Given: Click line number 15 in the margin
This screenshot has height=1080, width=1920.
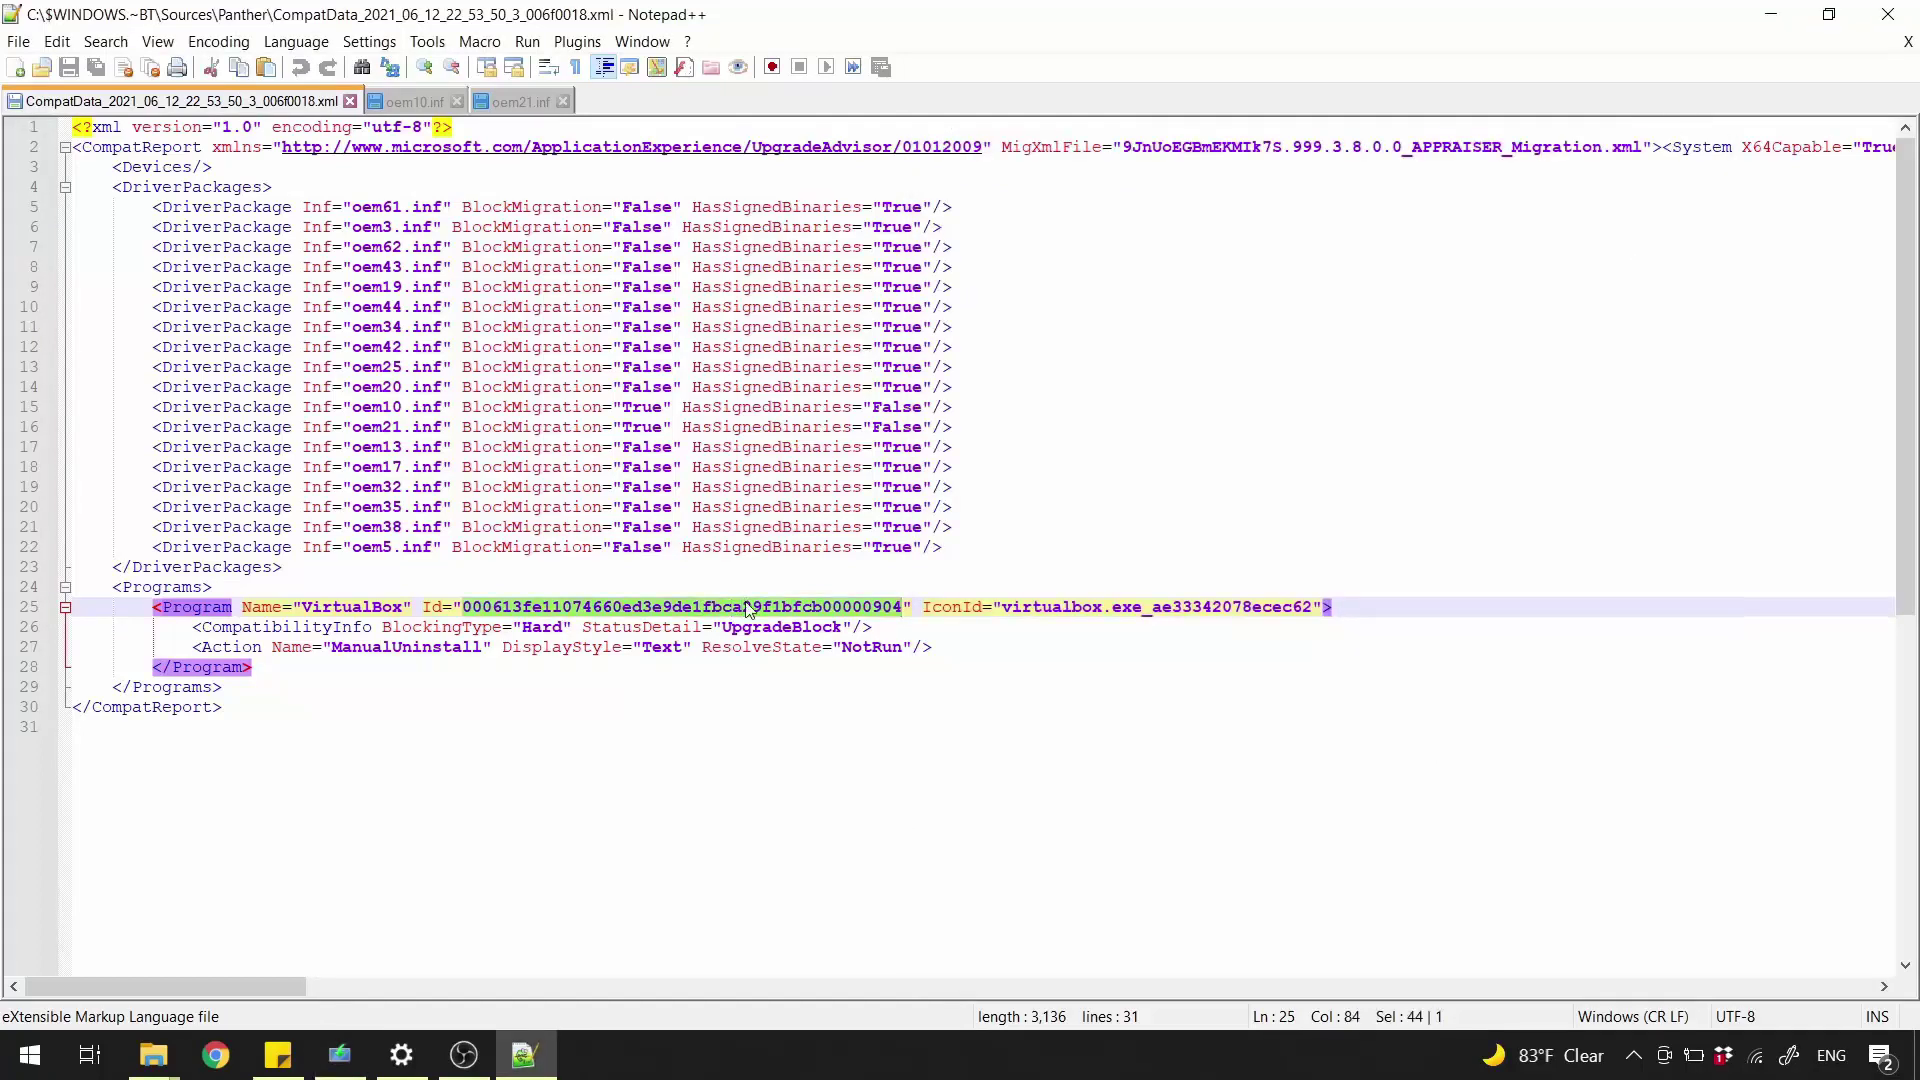Looking at the screenshot, I should point(29,407).
